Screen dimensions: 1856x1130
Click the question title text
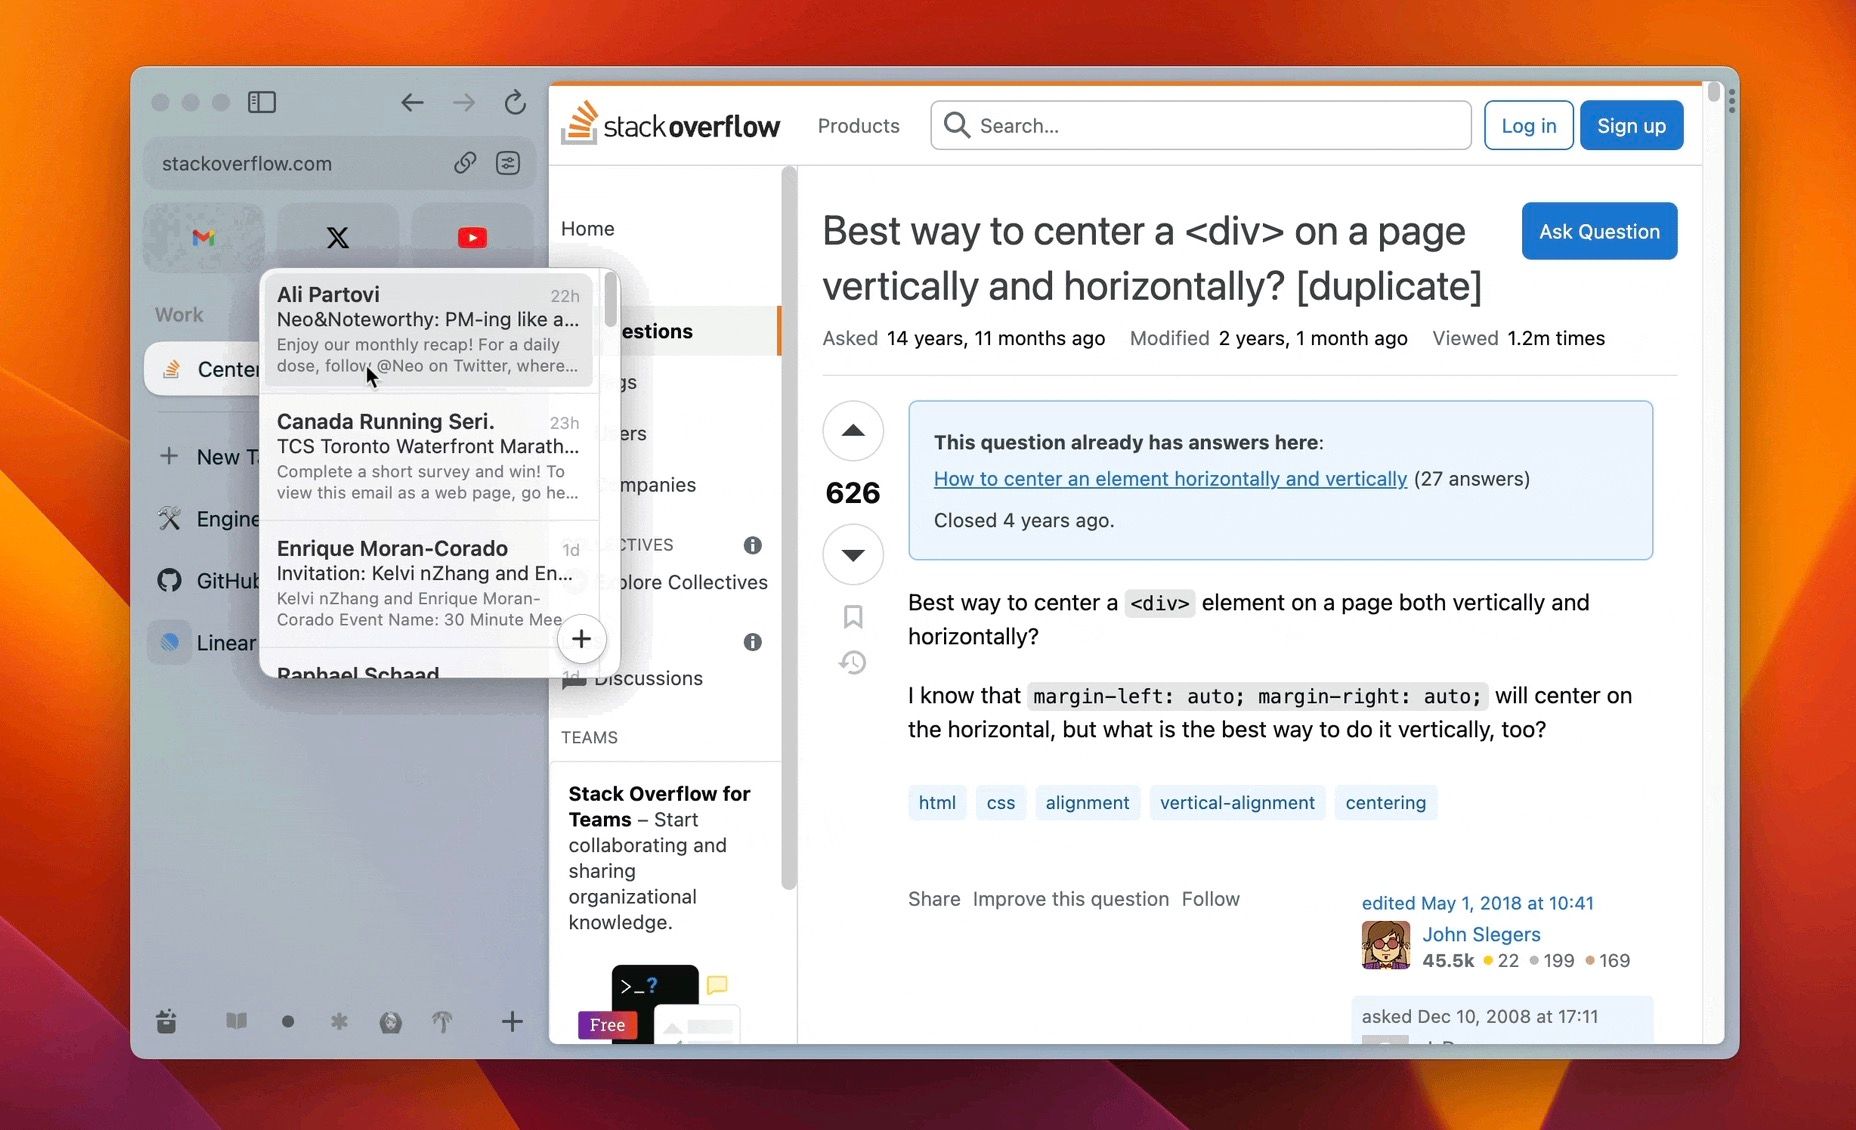pos(1152,258)
